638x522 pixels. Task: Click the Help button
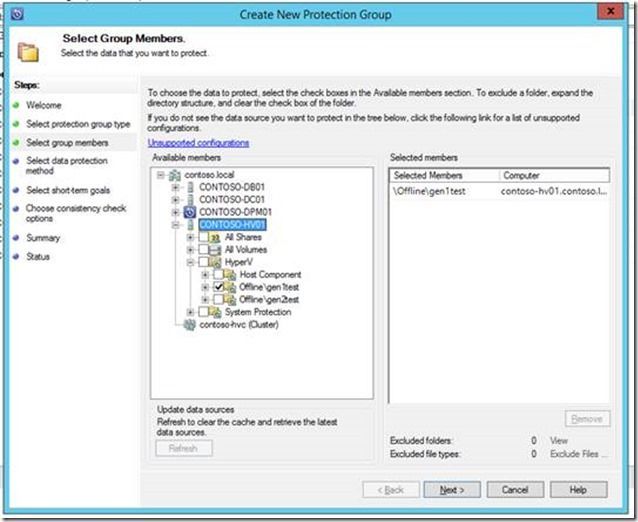coord(578,490)
